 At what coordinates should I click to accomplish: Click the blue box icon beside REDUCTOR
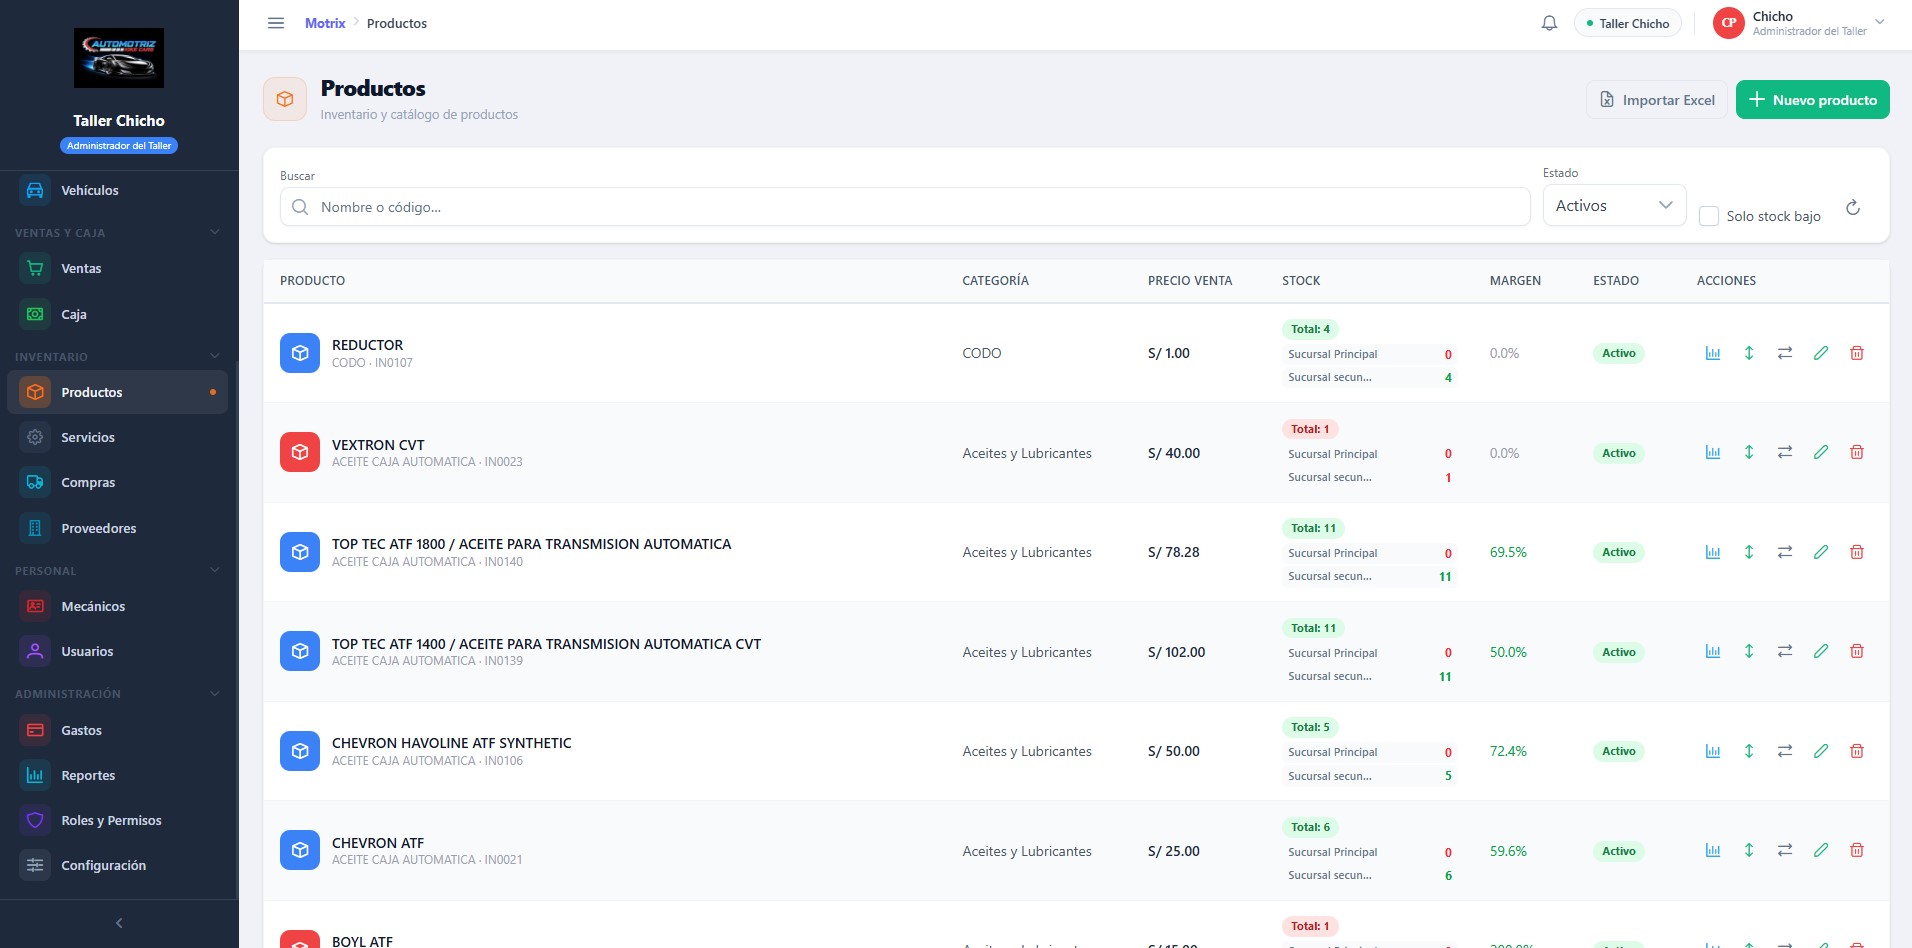point(300,353)
